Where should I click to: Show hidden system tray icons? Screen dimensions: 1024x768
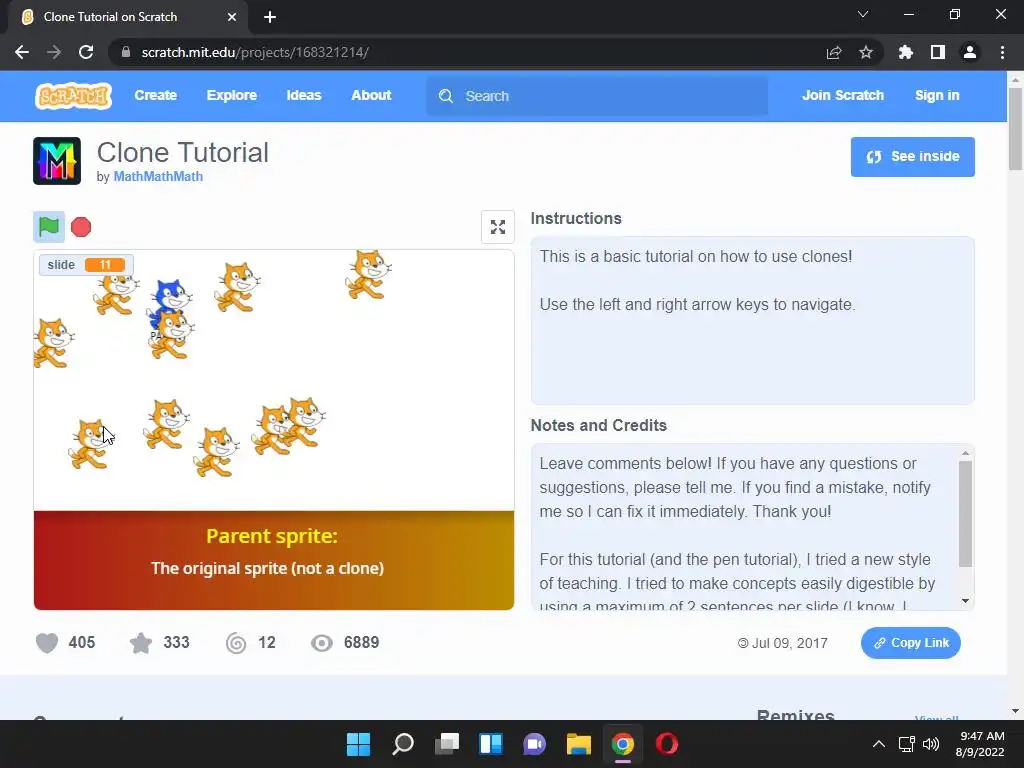coord(879,744)
